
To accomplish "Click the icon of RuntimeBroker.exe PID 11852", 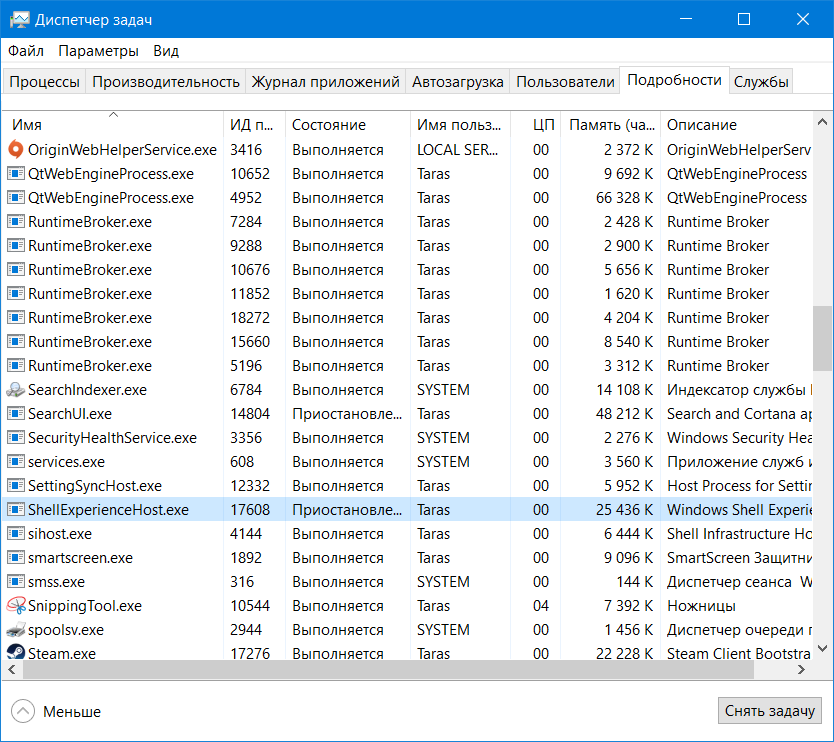I will [15, 293].
